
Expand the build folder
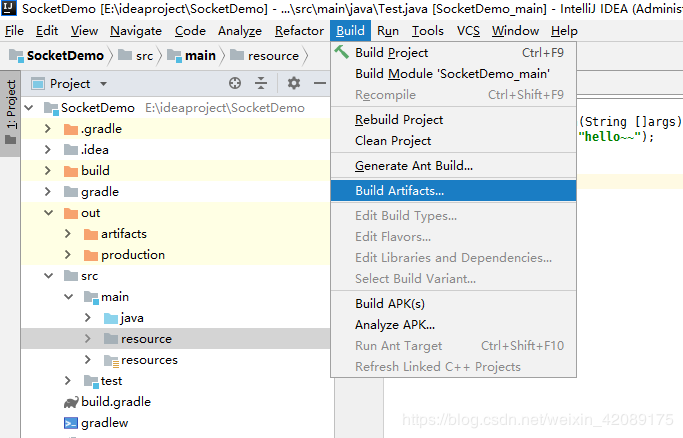(x=48, y=171)
